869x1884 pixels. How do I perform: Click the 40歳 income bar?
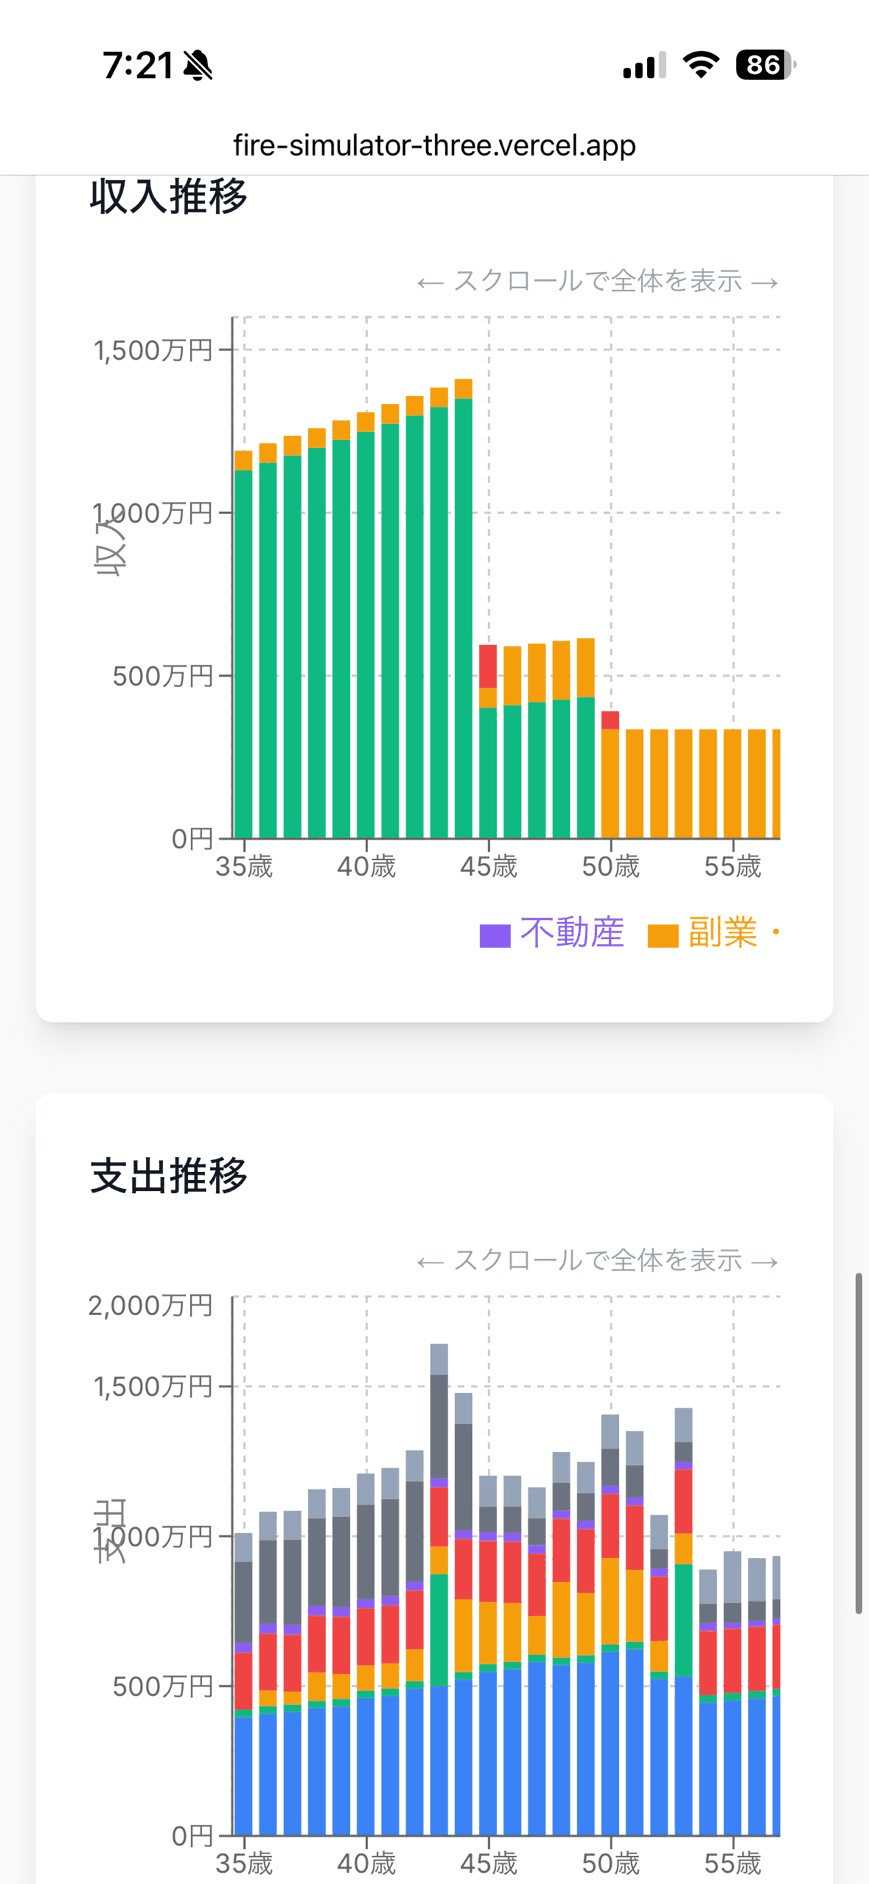tap(366, 625)
